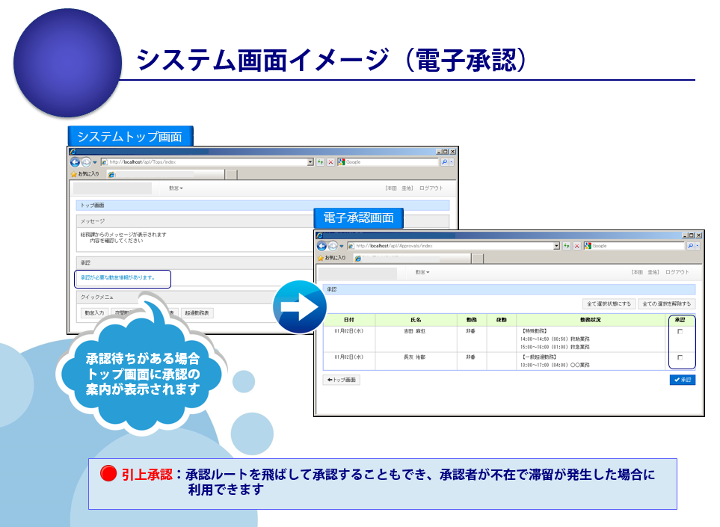Screen dimensions: 720x527
Task: Go forward in the Approvals window browser
Action: [332, 246]
